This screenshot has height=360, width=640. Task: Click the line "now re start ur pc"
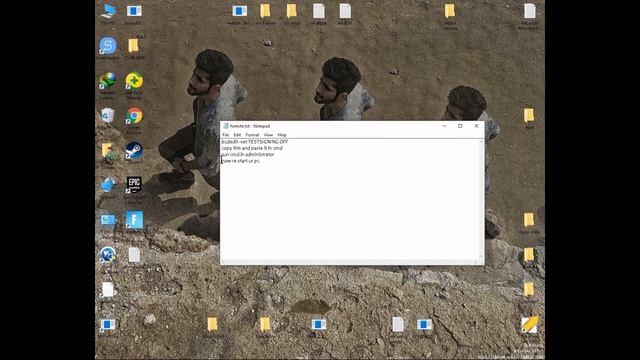240,161
